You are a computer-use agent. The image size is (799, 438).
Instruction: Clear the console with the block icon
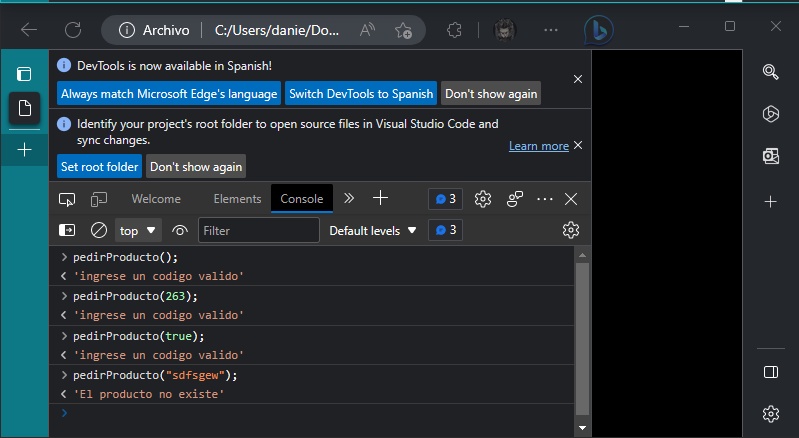pyautogui.click(x=99, y=230)
